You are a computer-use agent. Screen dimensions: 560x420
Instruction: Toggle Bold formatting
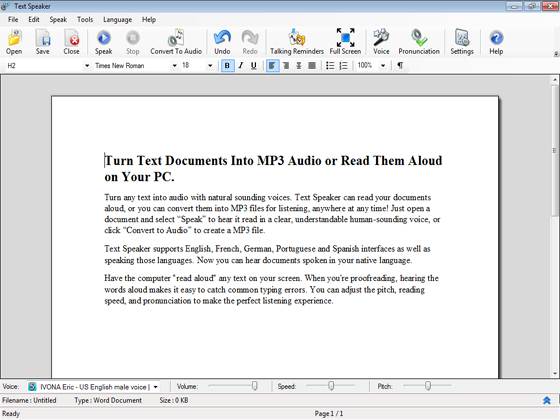pyautogui.click(x=227, y=65)
